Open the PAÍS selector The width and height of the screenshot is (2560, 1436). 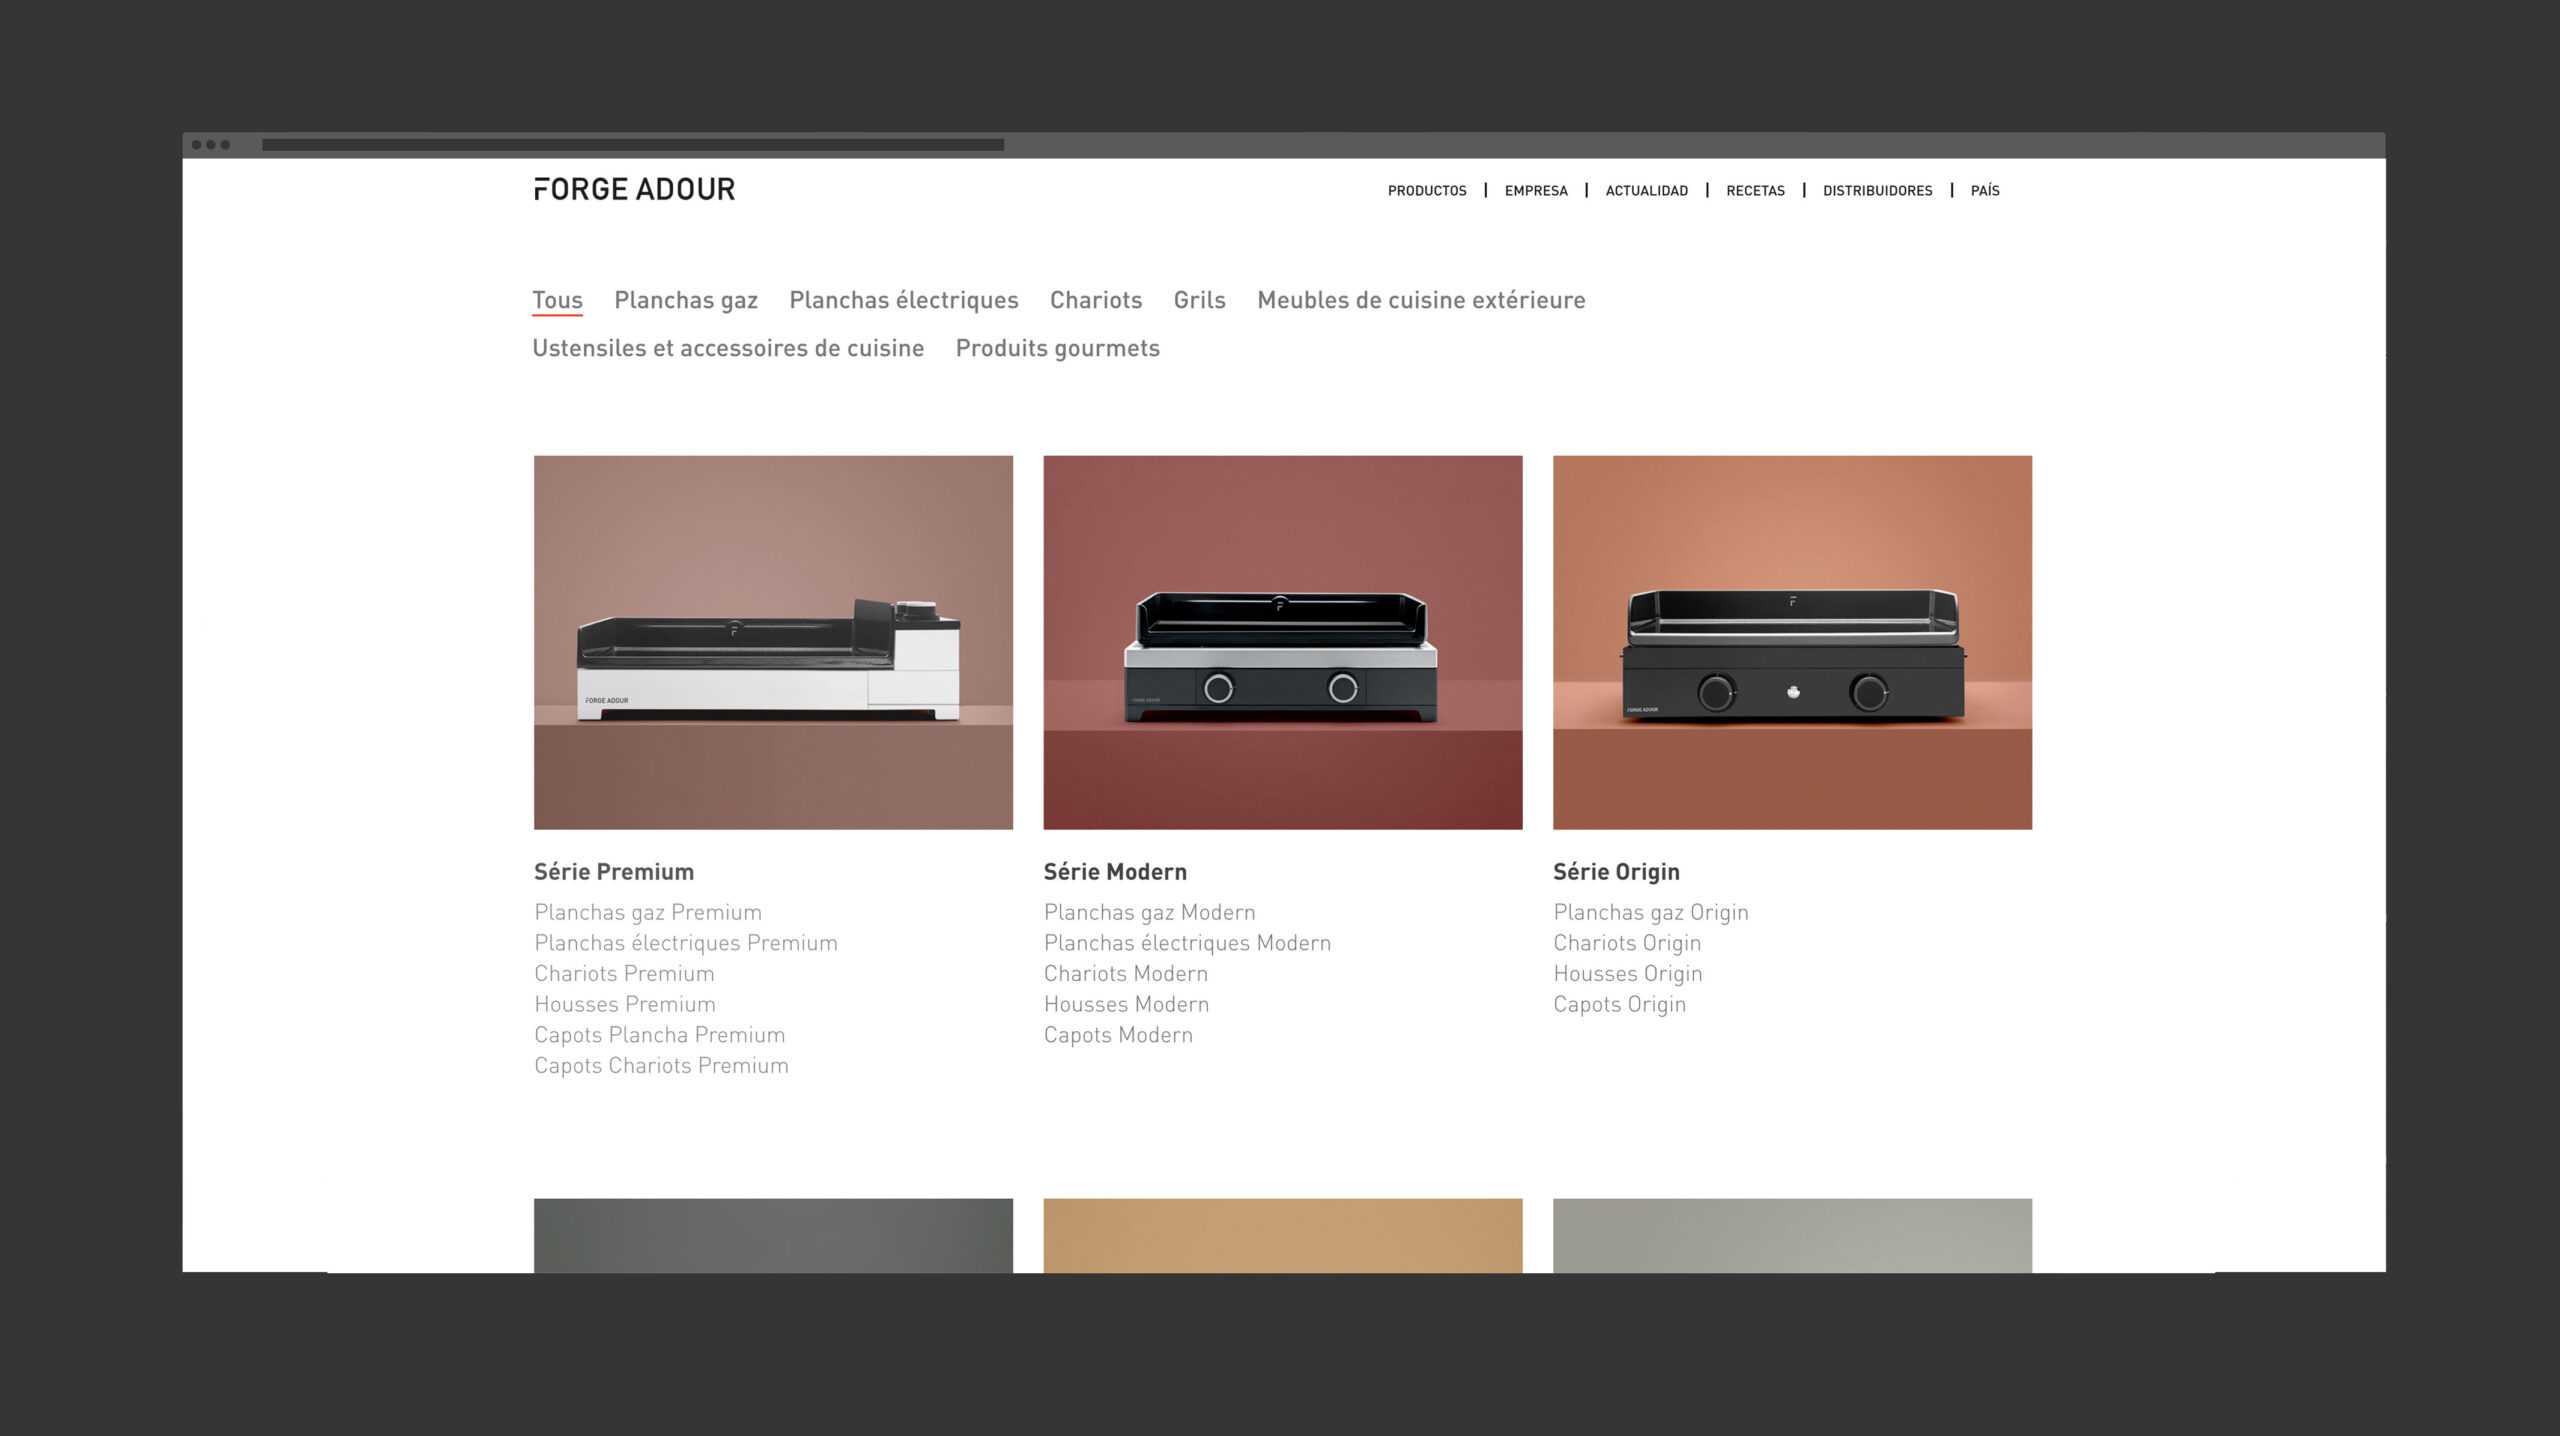click(x=1985, y=190)
